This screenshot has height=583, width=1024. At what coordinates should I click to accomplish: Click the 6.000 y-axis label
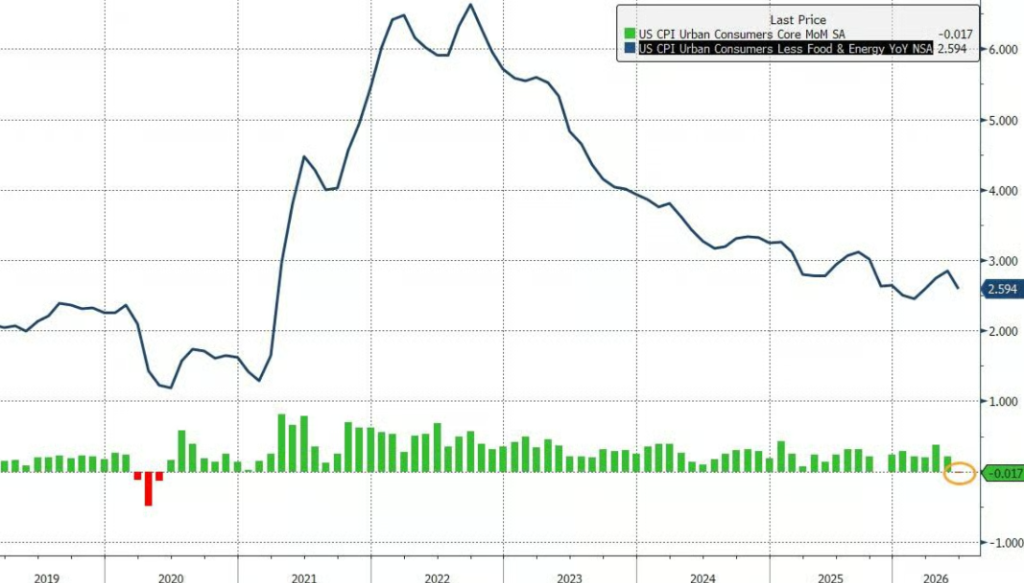pyautogui.click(x=1003, y=50)
